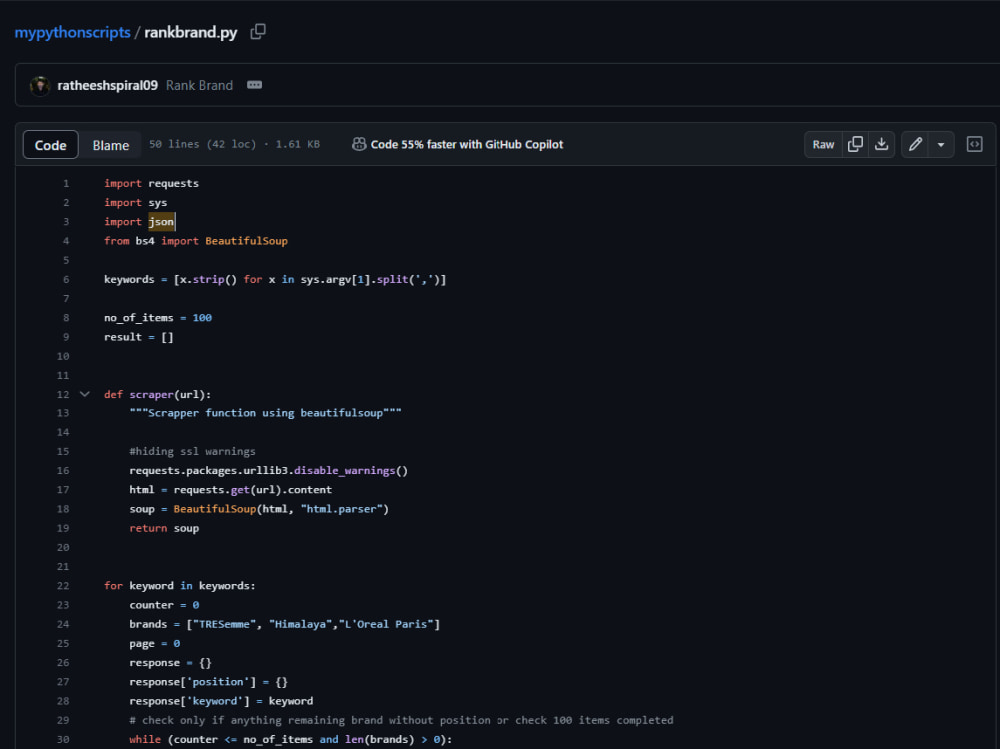Copy the file path icon next to rankbrand.py
This screenshot has width=1000, height=749.
pos(258,32)
